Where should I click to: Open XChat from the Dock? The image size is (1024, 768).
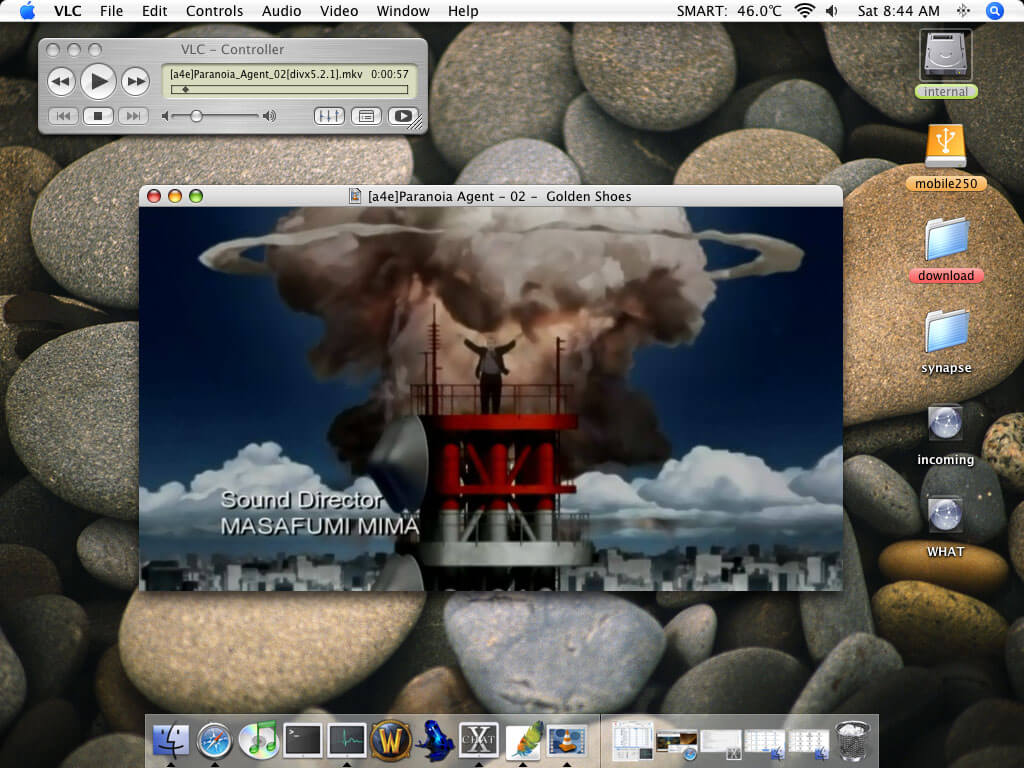click(x=479, y=740)
